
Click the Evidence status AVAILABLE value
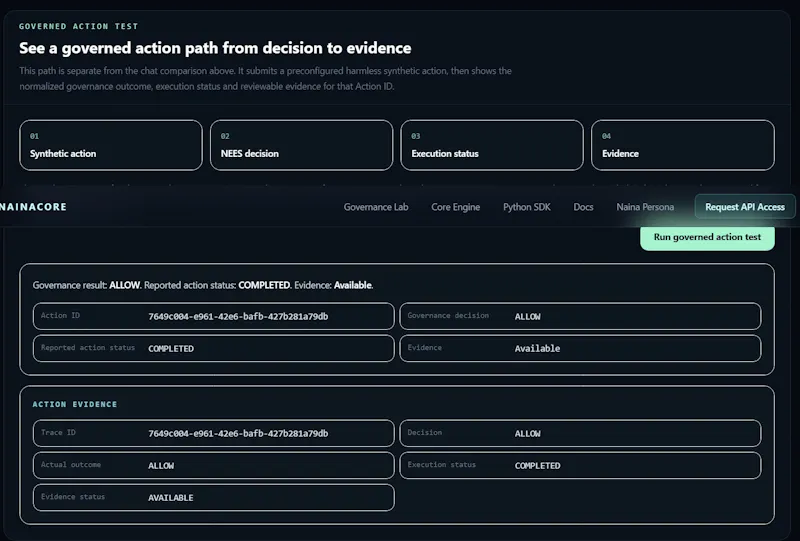171,498
